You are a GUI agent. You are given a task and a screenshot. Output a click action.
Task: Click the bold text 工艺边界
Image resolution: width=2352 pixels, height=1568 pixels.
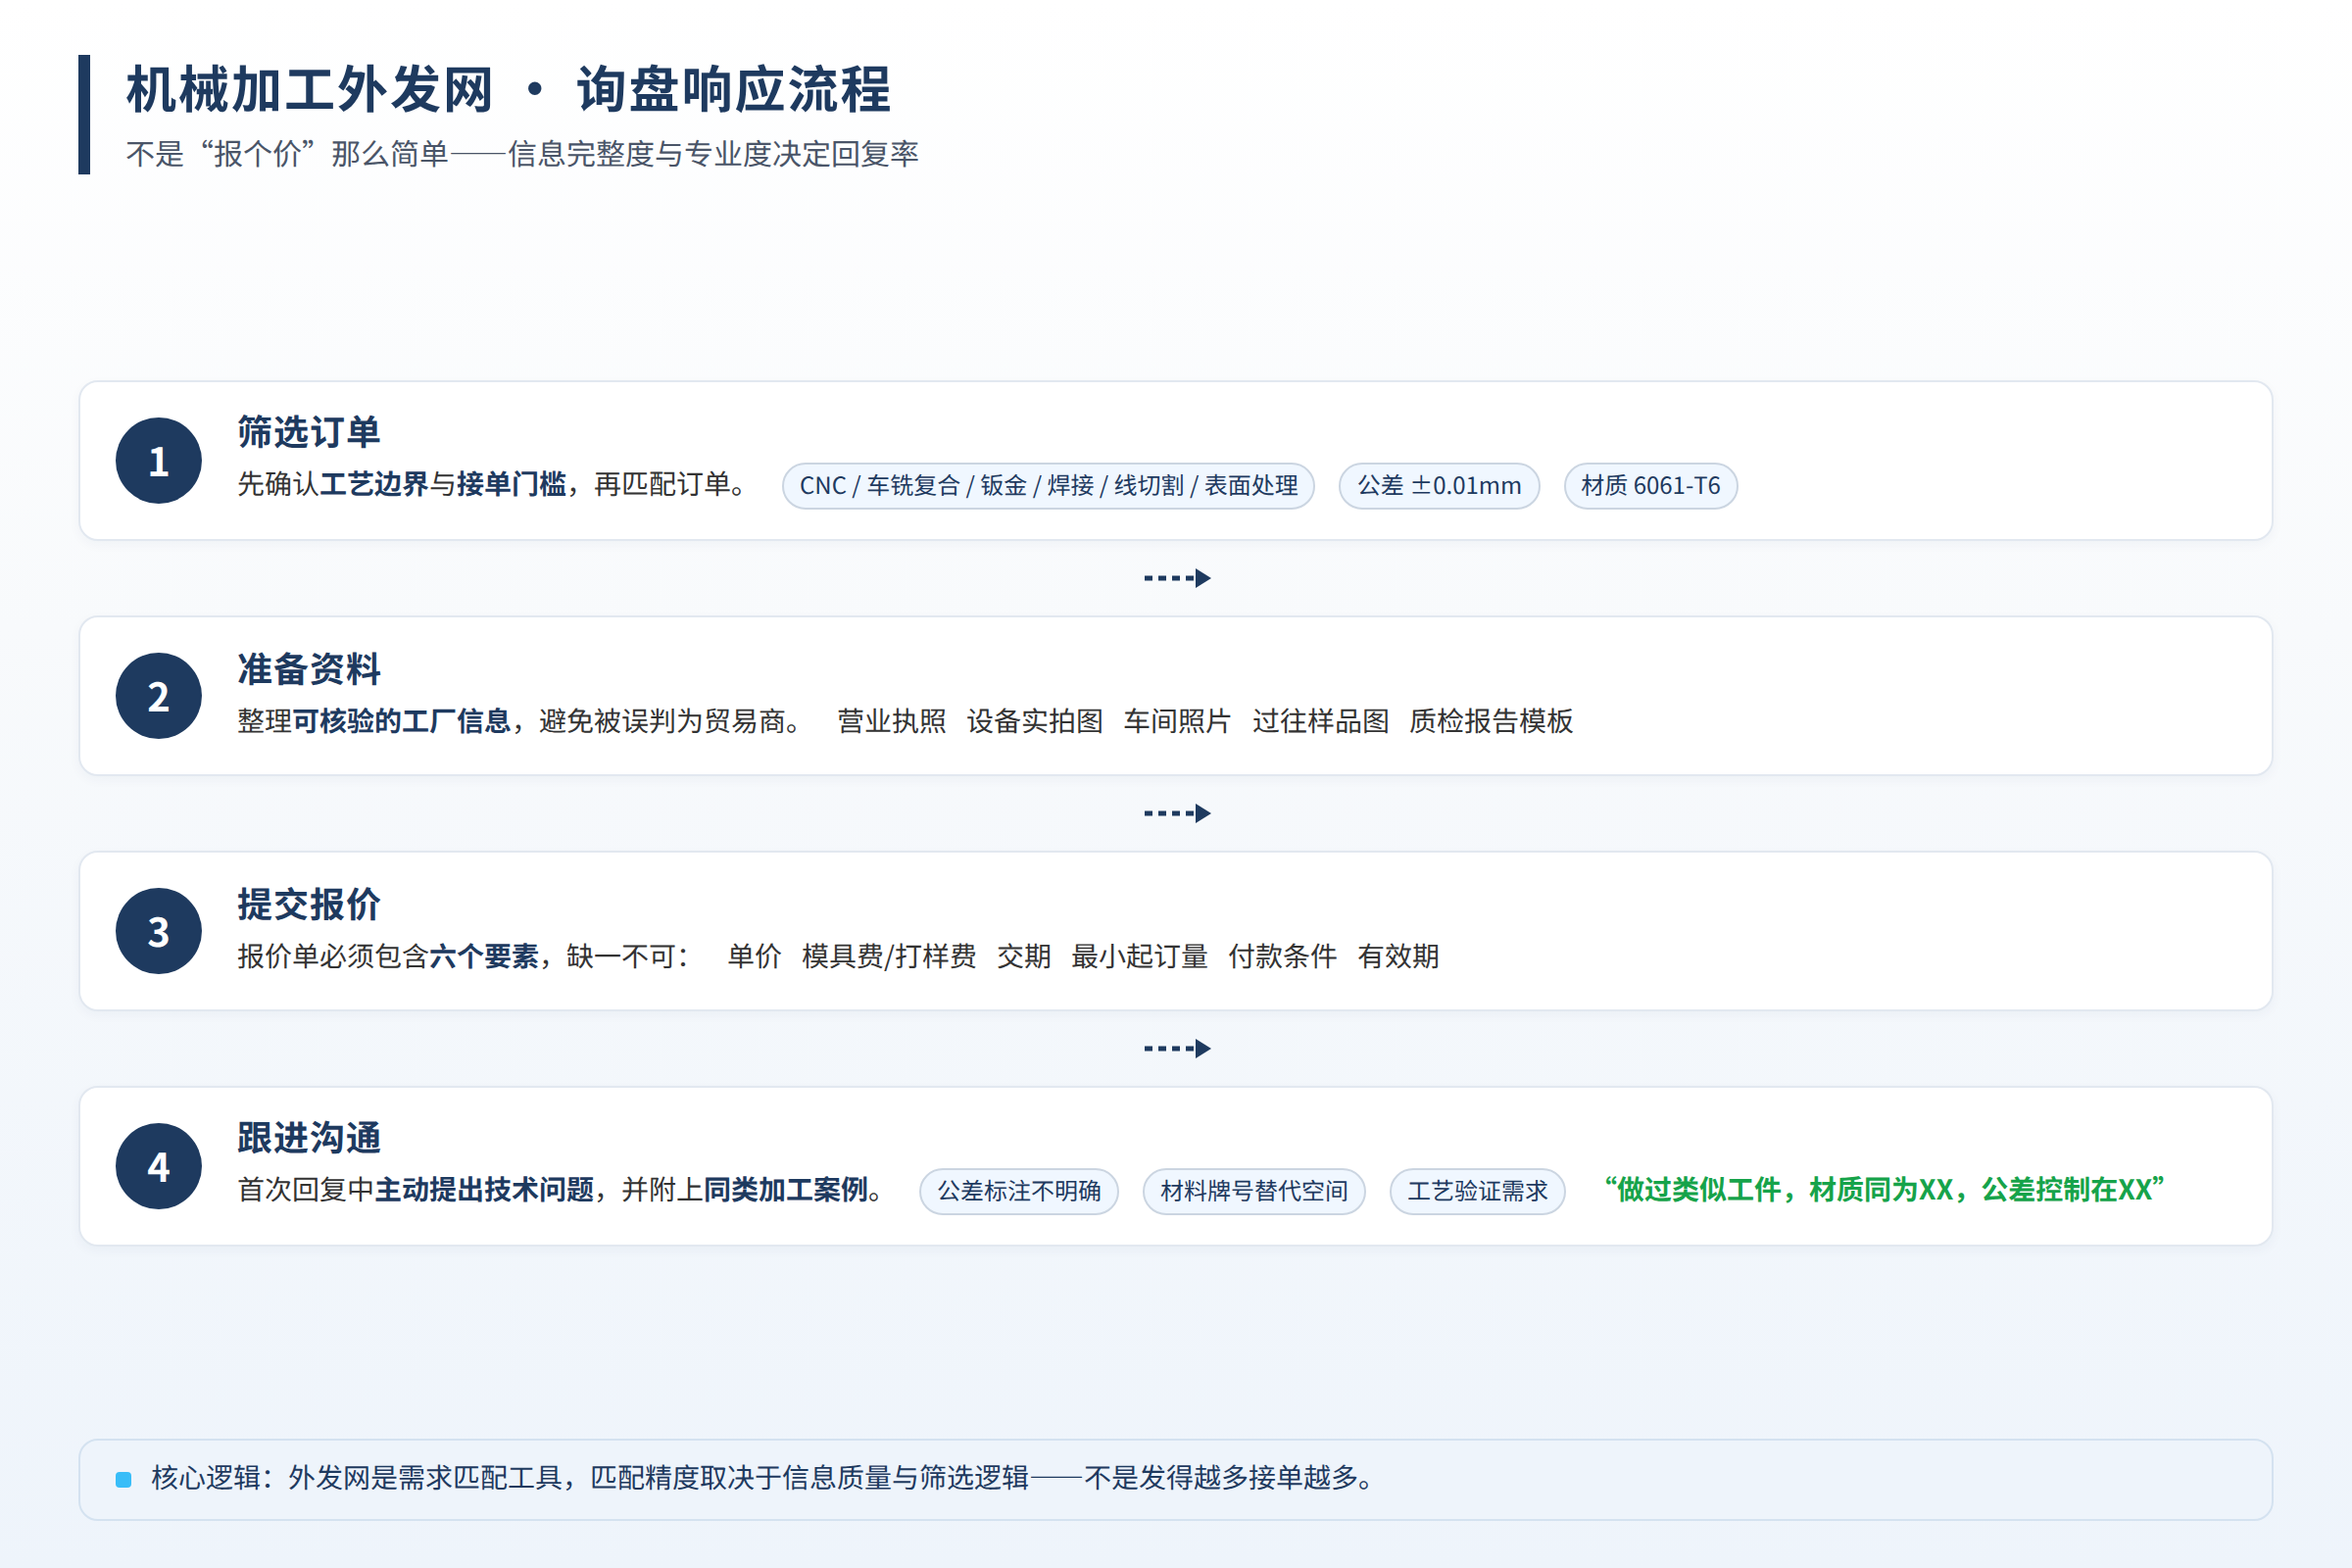374,485
